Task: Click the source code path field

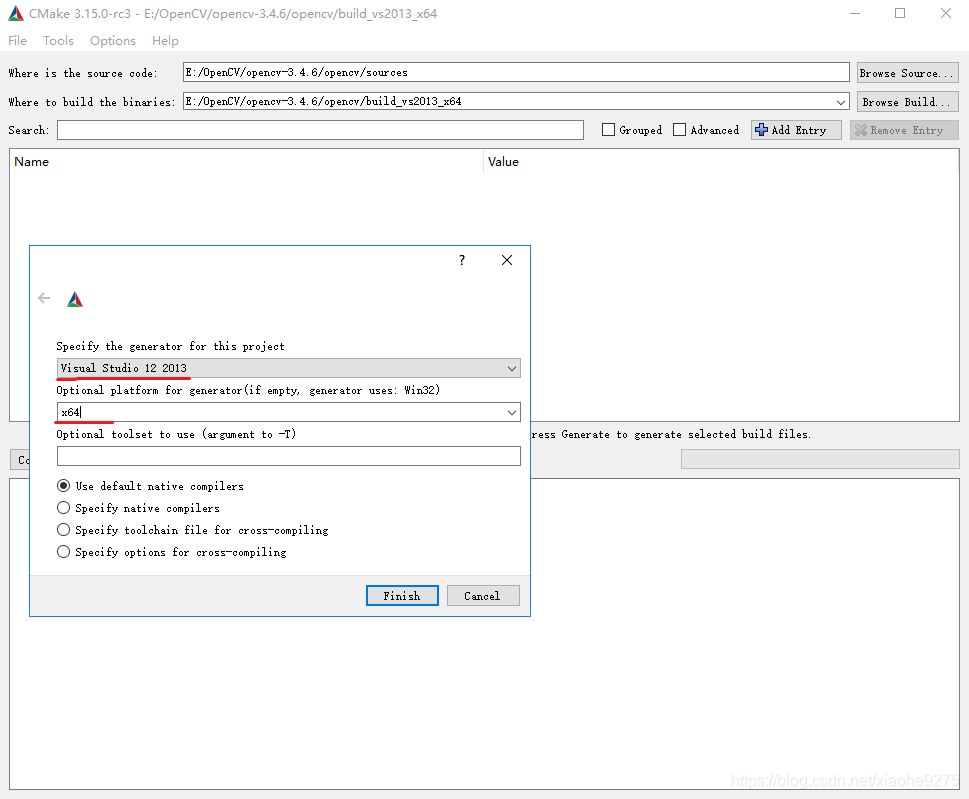Action: (x=516, y=72)
